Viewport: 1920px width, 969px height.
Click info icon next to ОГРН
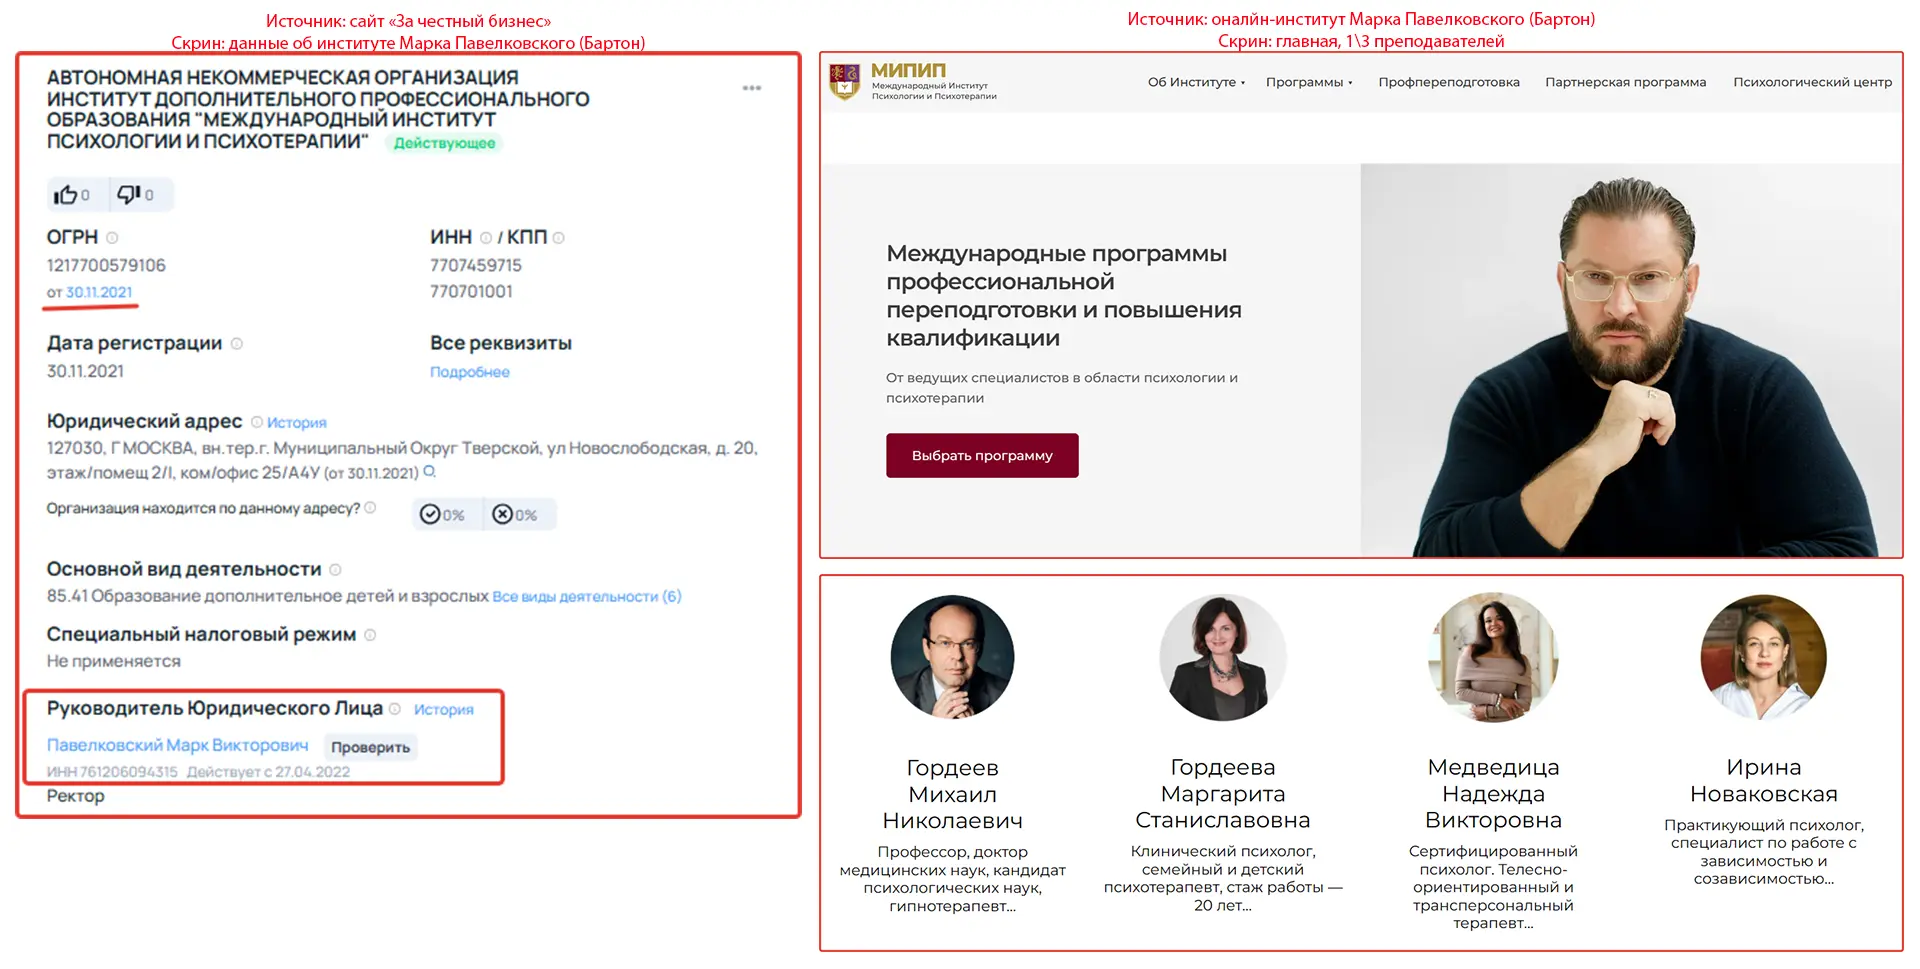(x=113, y=238)
